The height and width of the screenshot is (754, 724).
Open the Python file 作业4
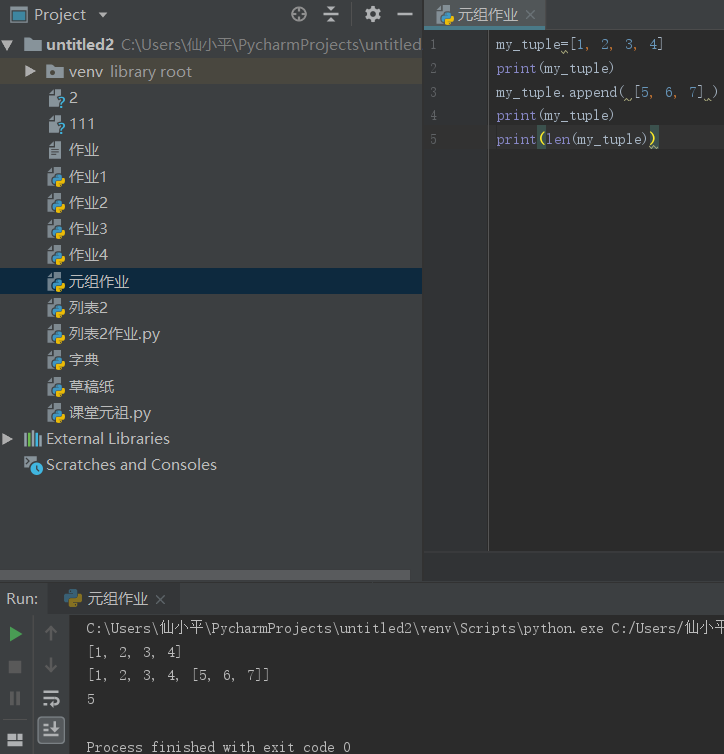click(x=88, y=254)
